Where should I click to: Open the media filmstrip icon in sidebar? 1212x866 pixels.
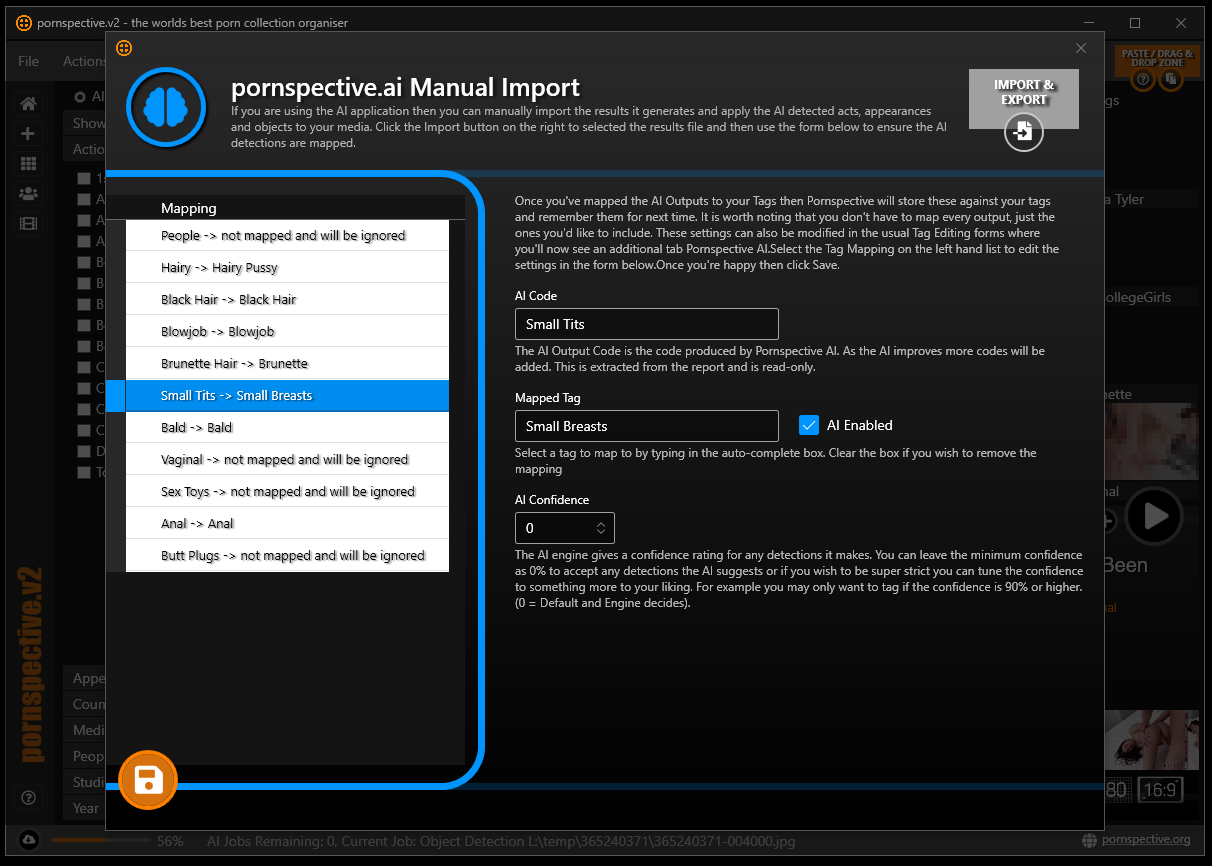pyautogui.click(x=28, y=223)
